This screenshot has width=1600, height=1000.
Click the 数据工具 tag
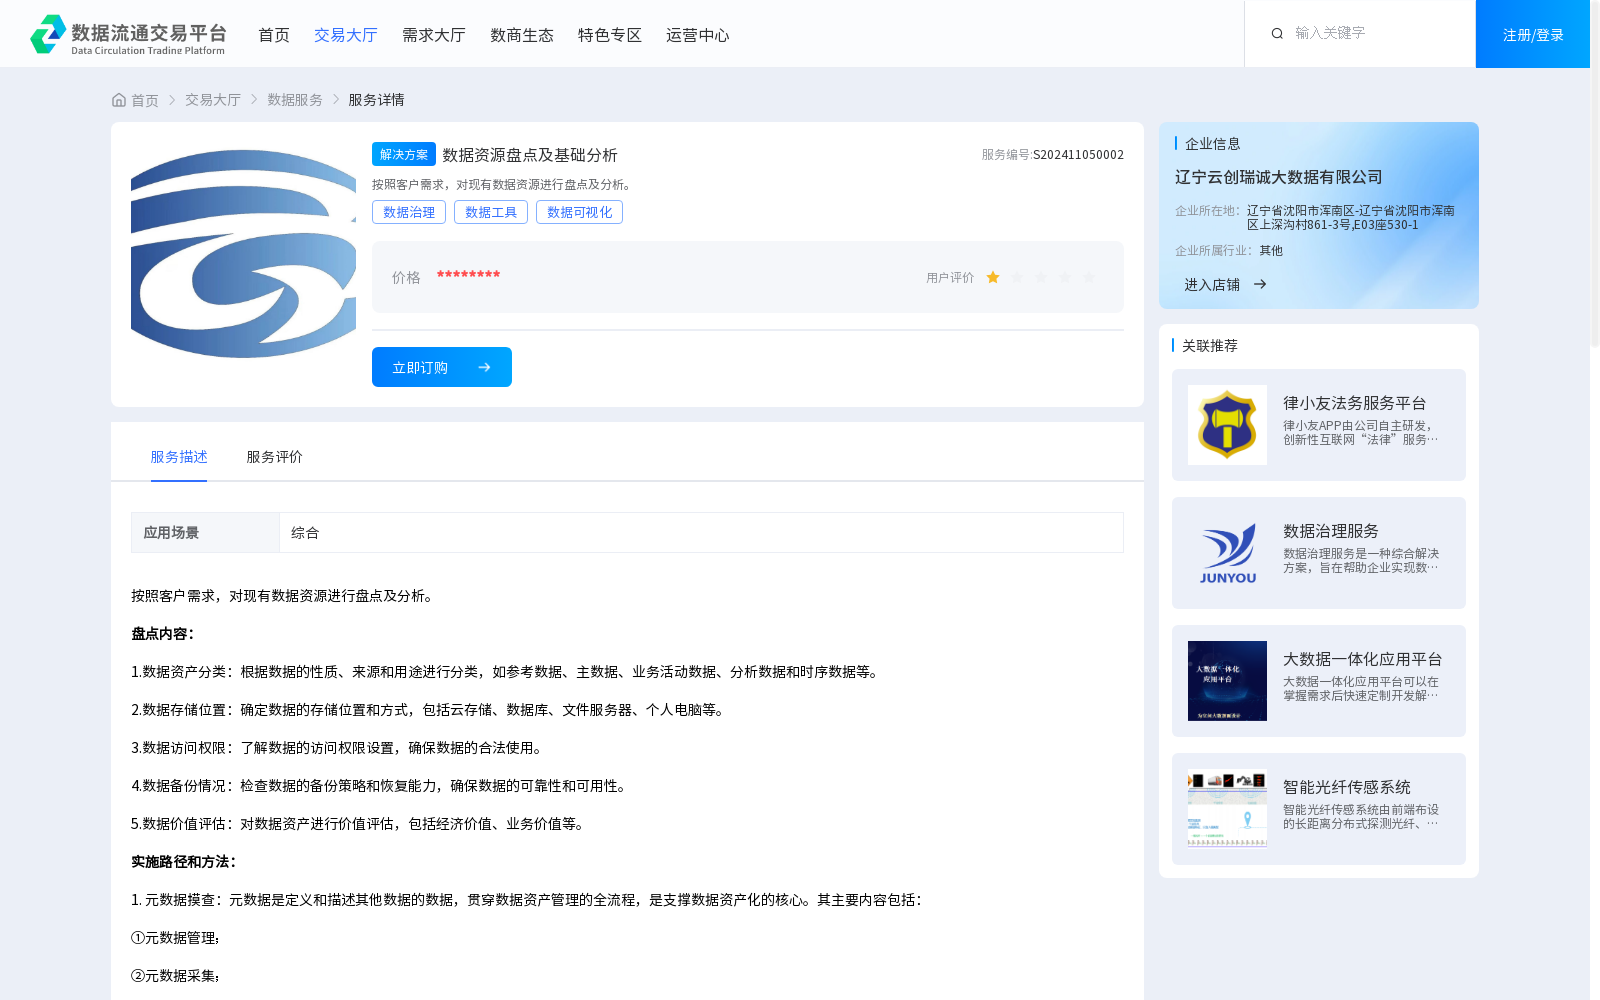click(491, 212)
